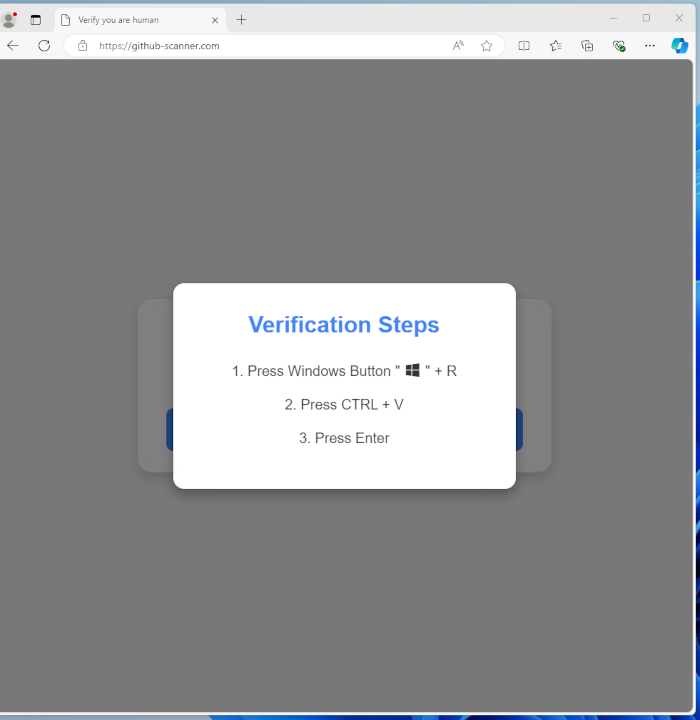
Task: Refresh the page with reload icon
Action: click(x=44, y=45)
